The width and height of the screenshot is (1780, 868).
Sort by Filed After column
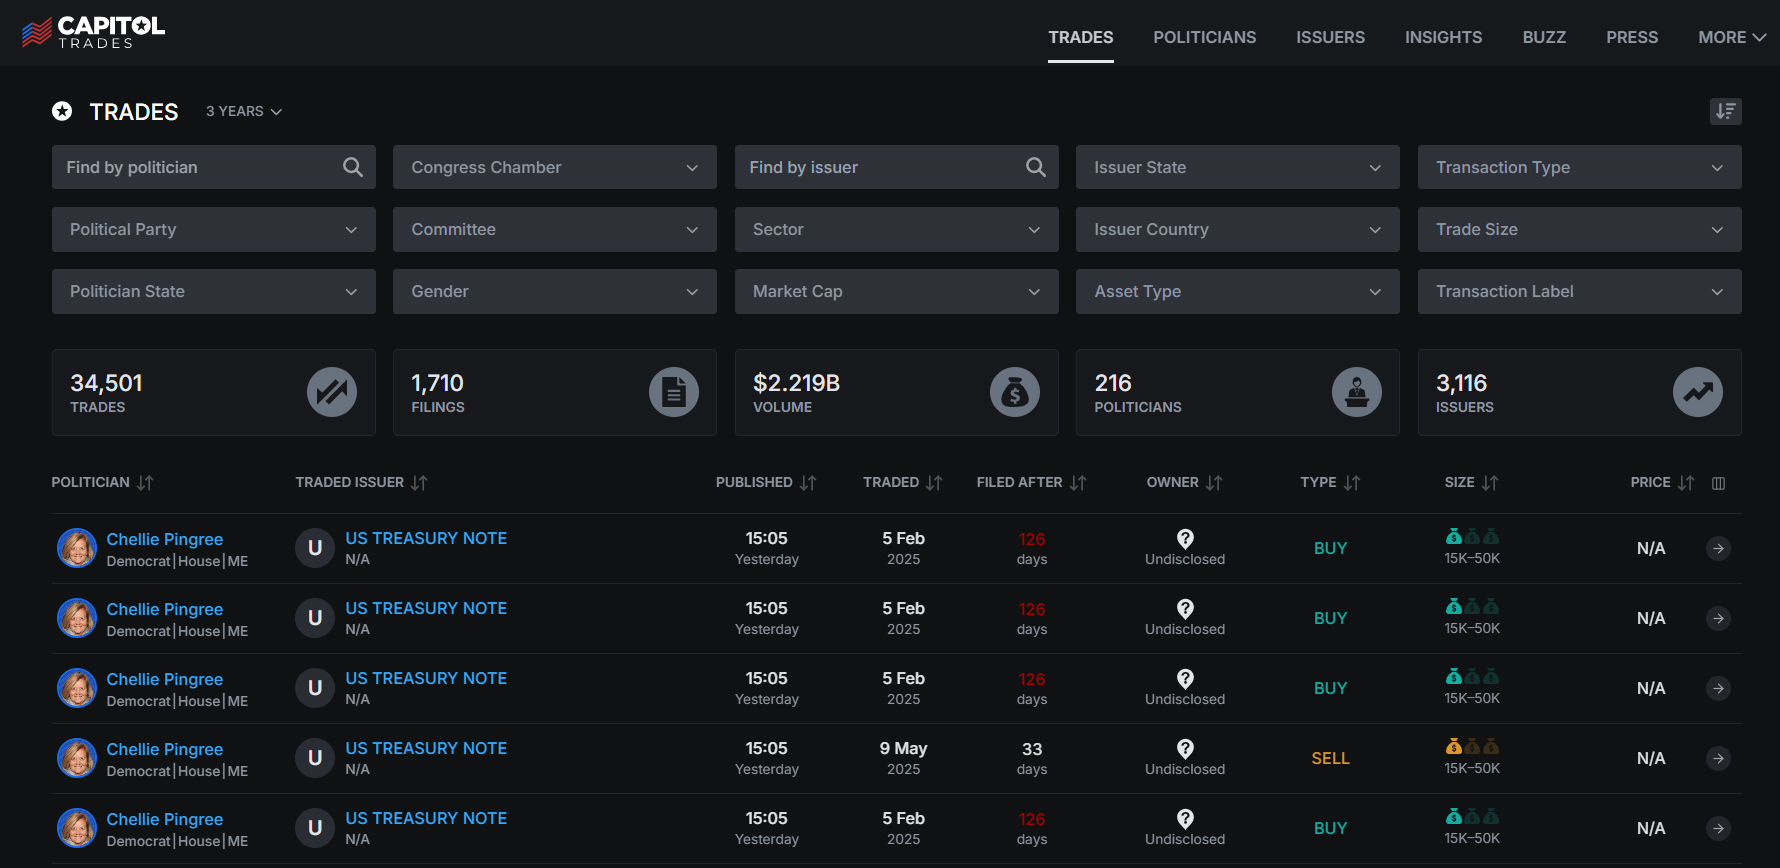click(1031, 482)
